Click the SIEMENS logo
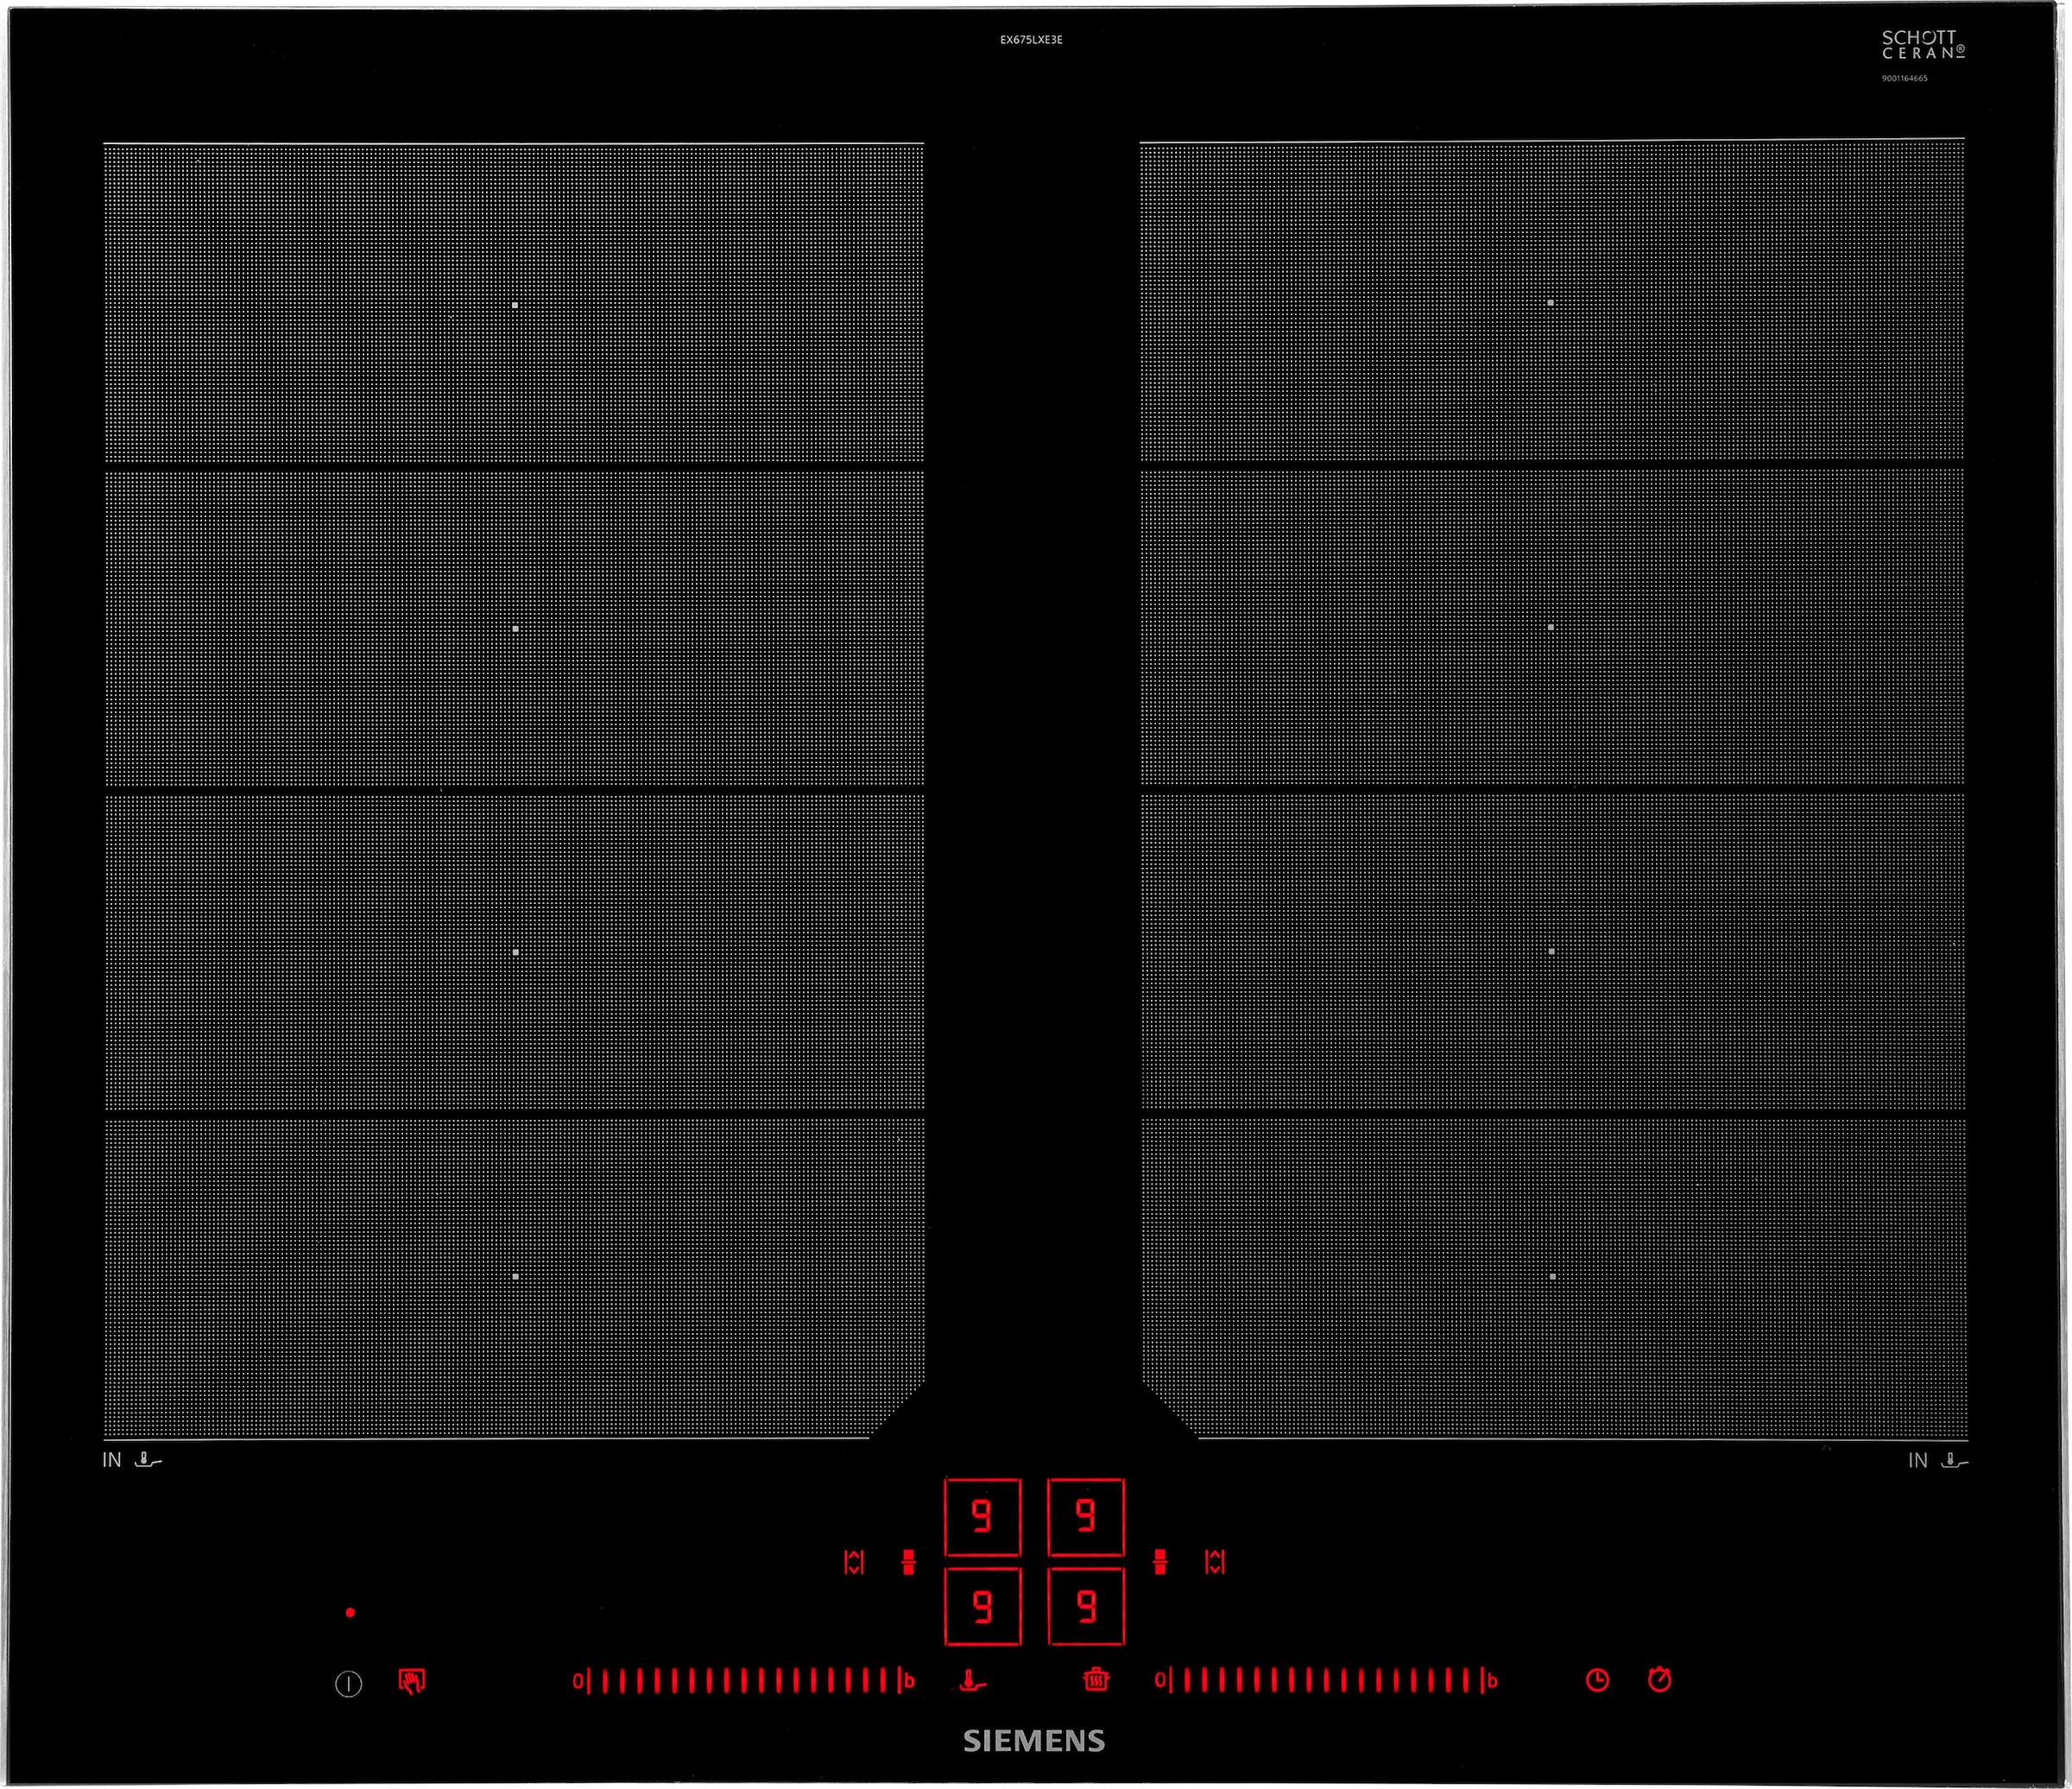This screenshot has height=1789, width=2072. pos(1034,1741)
